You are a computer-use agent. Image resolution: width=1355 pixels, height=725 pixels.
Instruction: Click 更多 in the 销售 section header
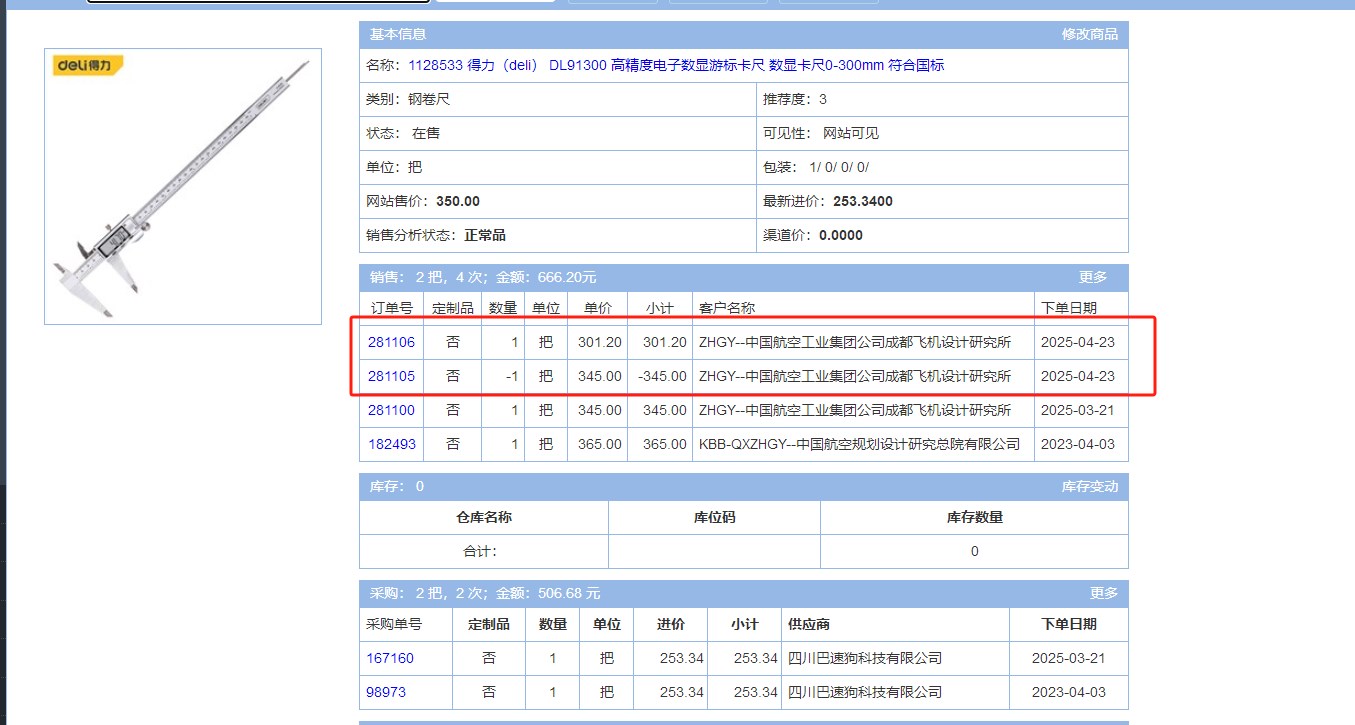[x=1093, y=277]
